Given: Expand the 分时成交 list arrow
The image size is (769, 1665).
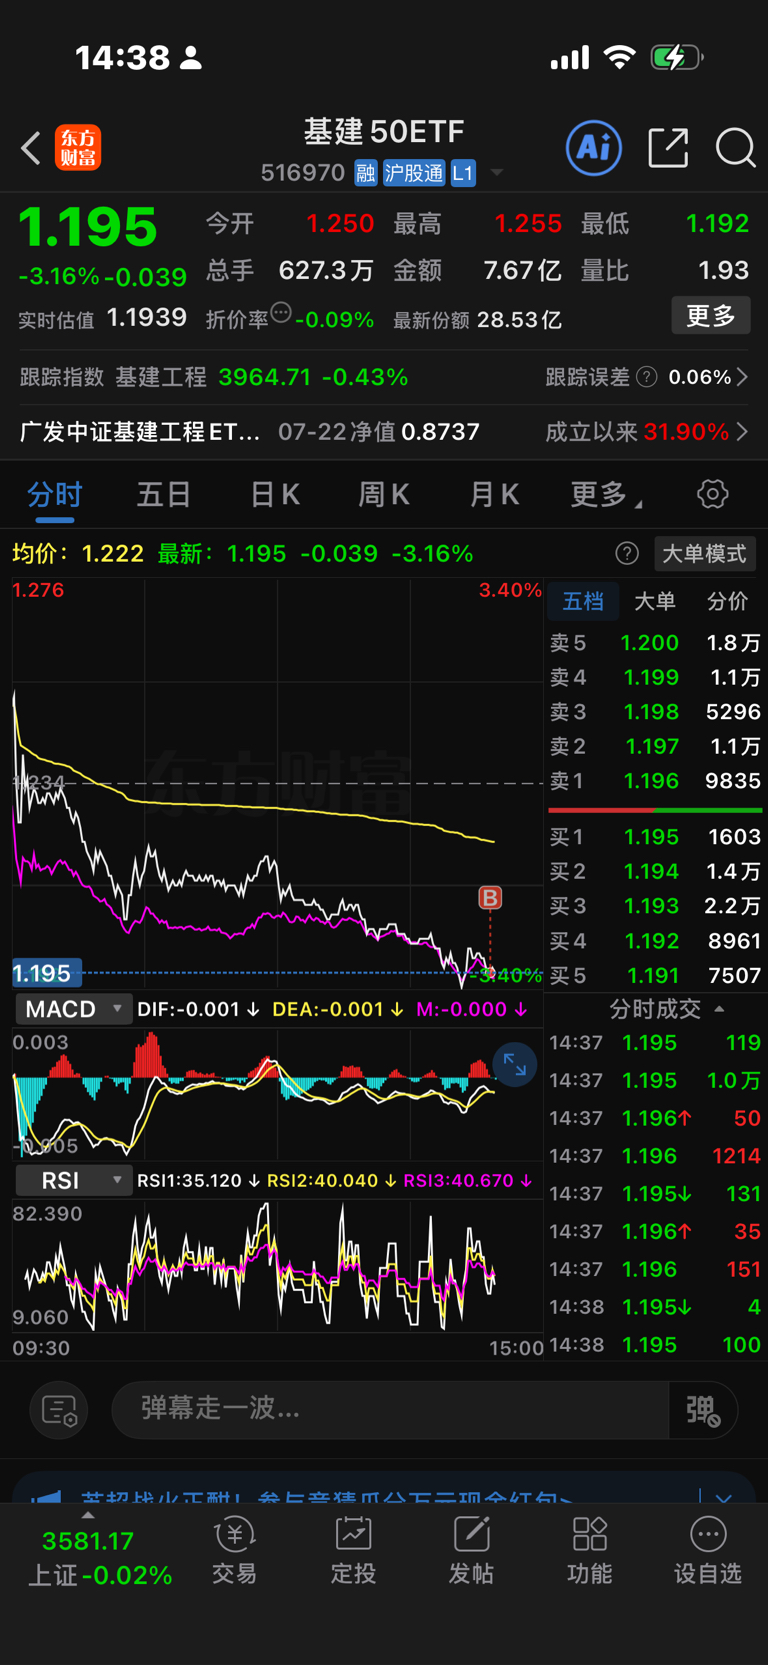Looking at the screenshot, I should click(719, 1009).
